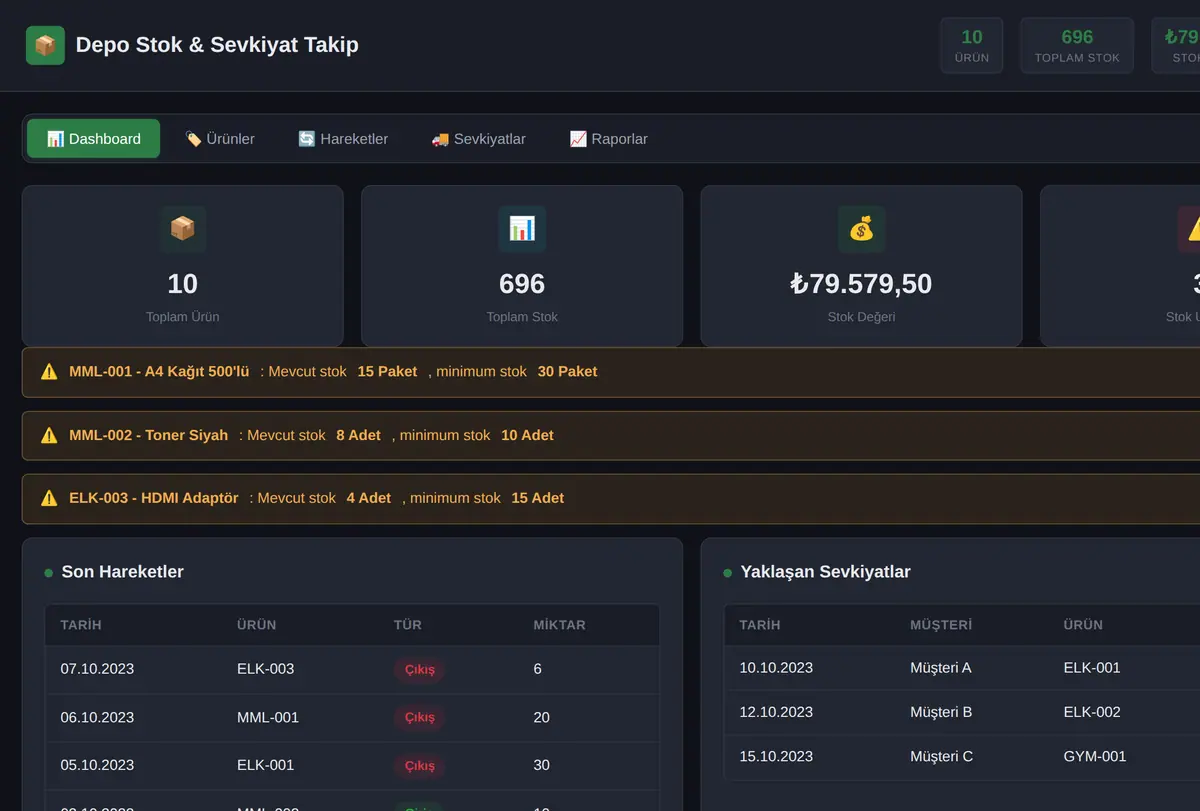The image size is (1200, 811).
Task: Click the Depo Stok & Sevkiyat Takip title
Action: pos(217,45)
